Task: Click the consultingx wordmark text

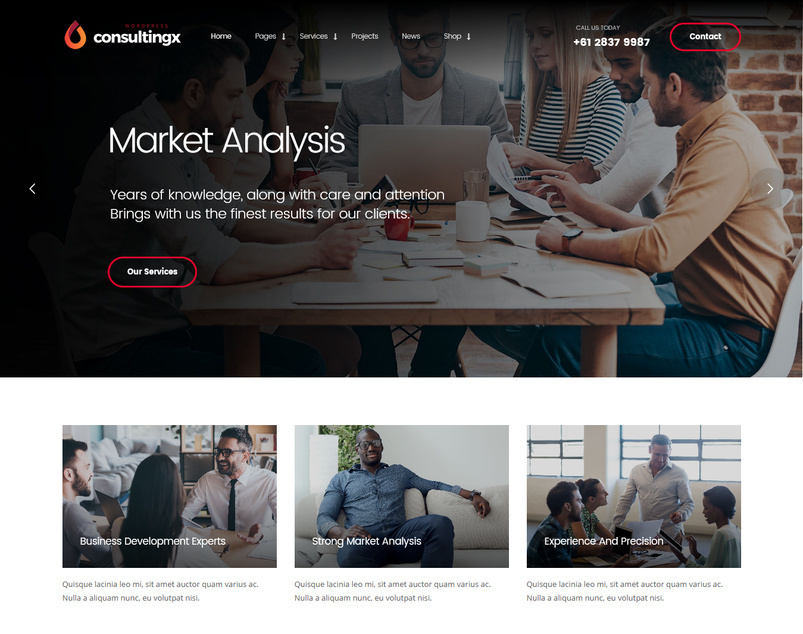Action: pyautogui.click(x=137, y=37)
